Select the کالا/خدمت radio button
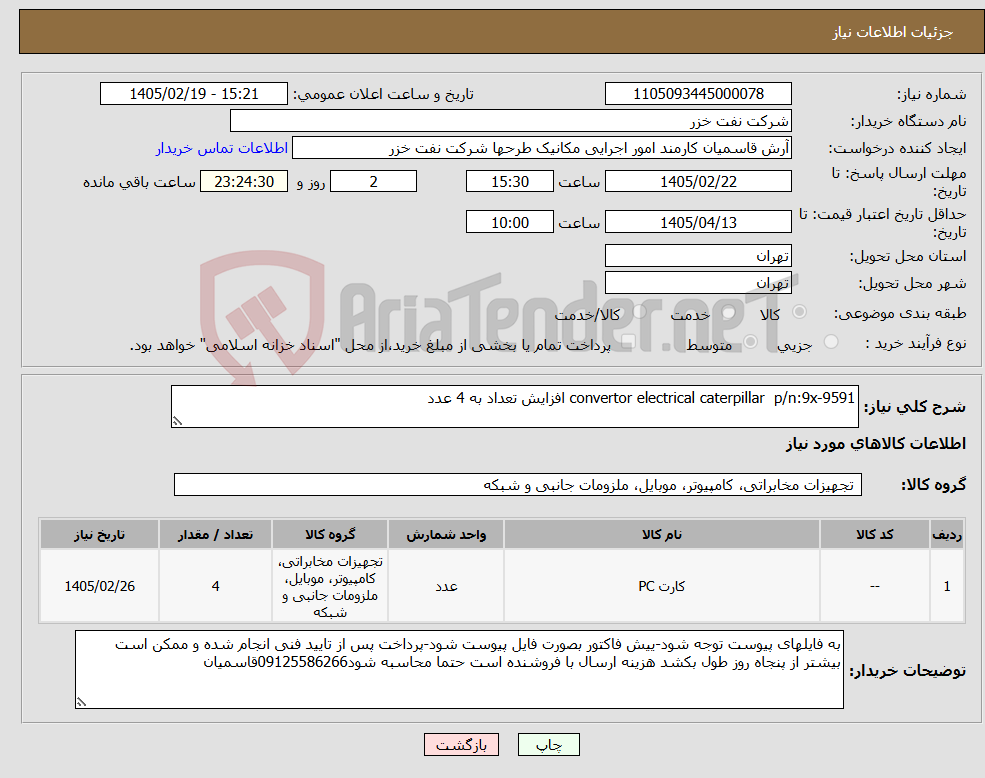Viewport: 985px width, 778px height. [639, 312]
